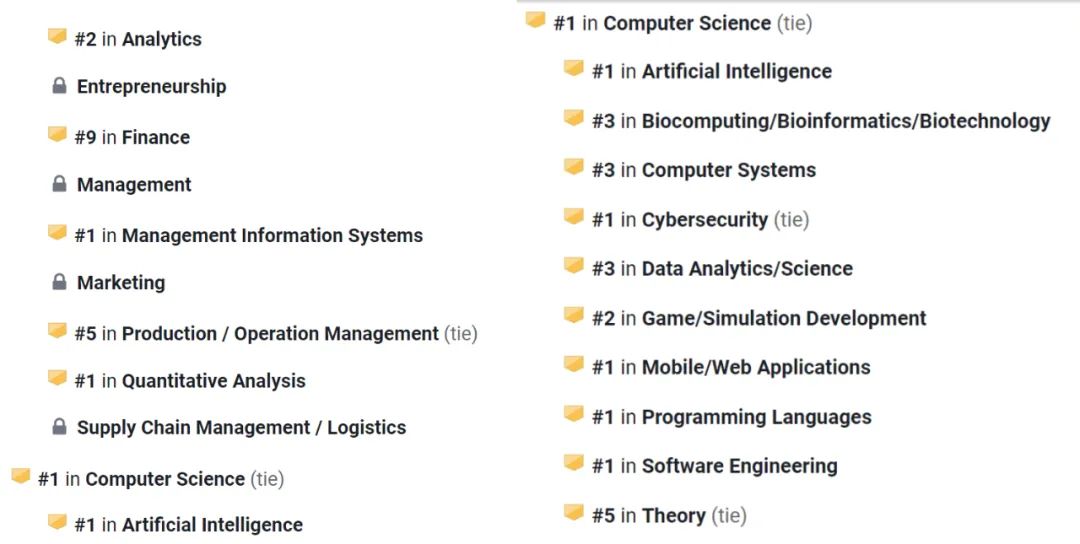1080x544 pixels.
Task: Click the lock icon beside Entrepreneurship
Action: [x=59, y=86]
